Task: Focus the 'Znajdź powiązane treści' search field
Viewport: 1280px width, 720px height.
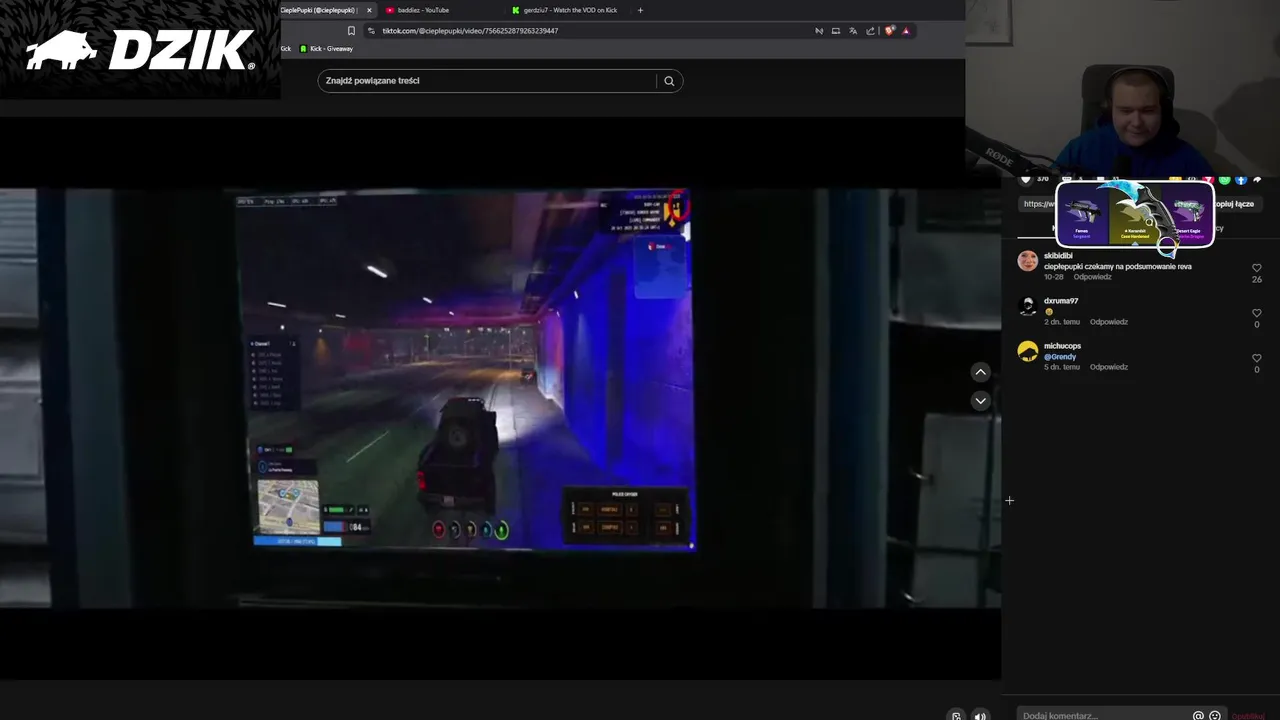Action: (488, 81)
